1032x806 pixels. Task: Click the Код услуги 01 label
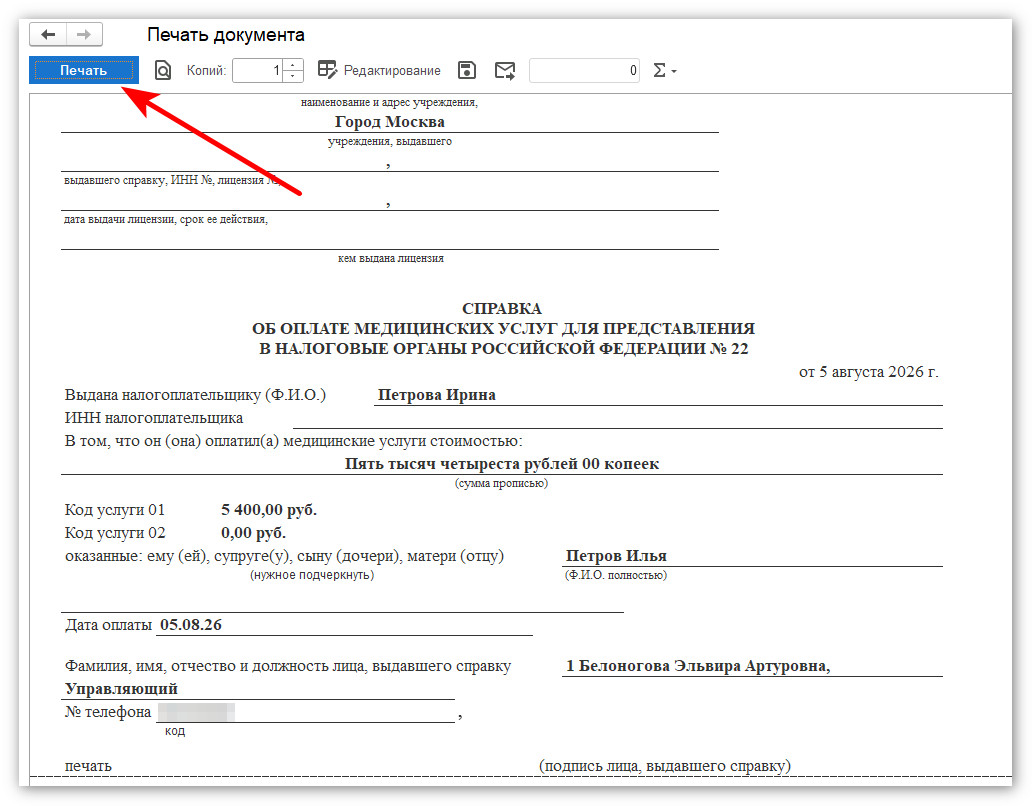(x=115, y=510)
